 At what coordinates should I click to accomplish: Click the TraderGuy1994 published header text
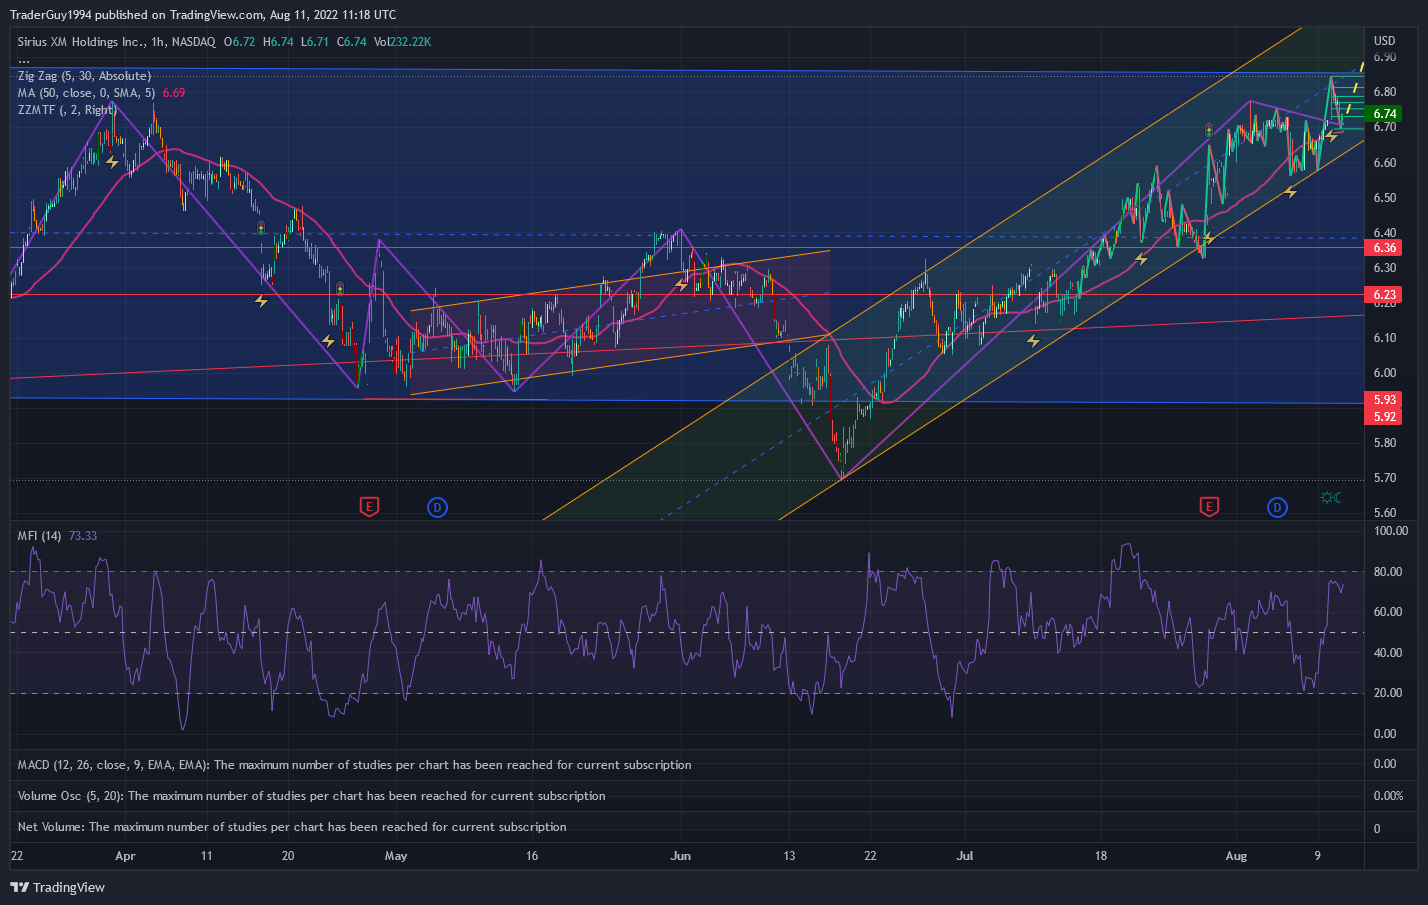click(x=203, y=14)
